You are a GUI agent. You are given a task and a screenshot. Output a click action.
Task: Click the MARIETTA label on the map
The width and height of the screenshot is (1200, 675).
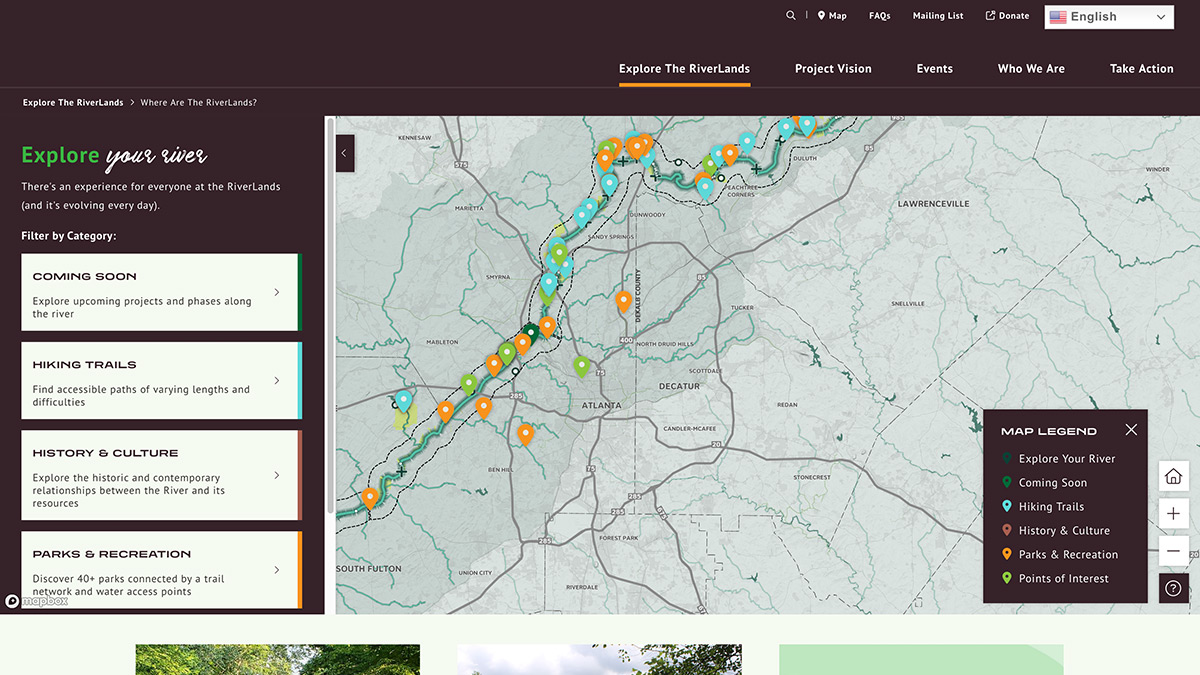(469, 208)
